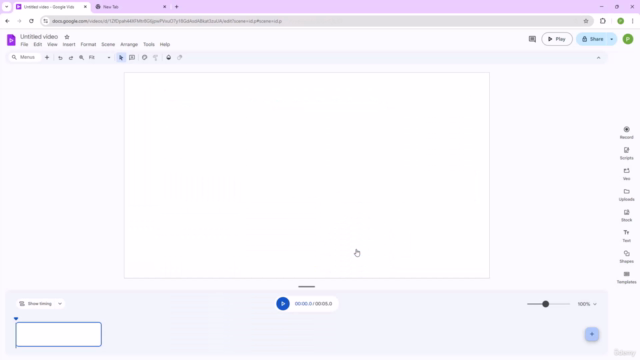The height and width of the screenshot is (360, 640).
Task: Play the timeline with the blue play button
Action: 283,304
